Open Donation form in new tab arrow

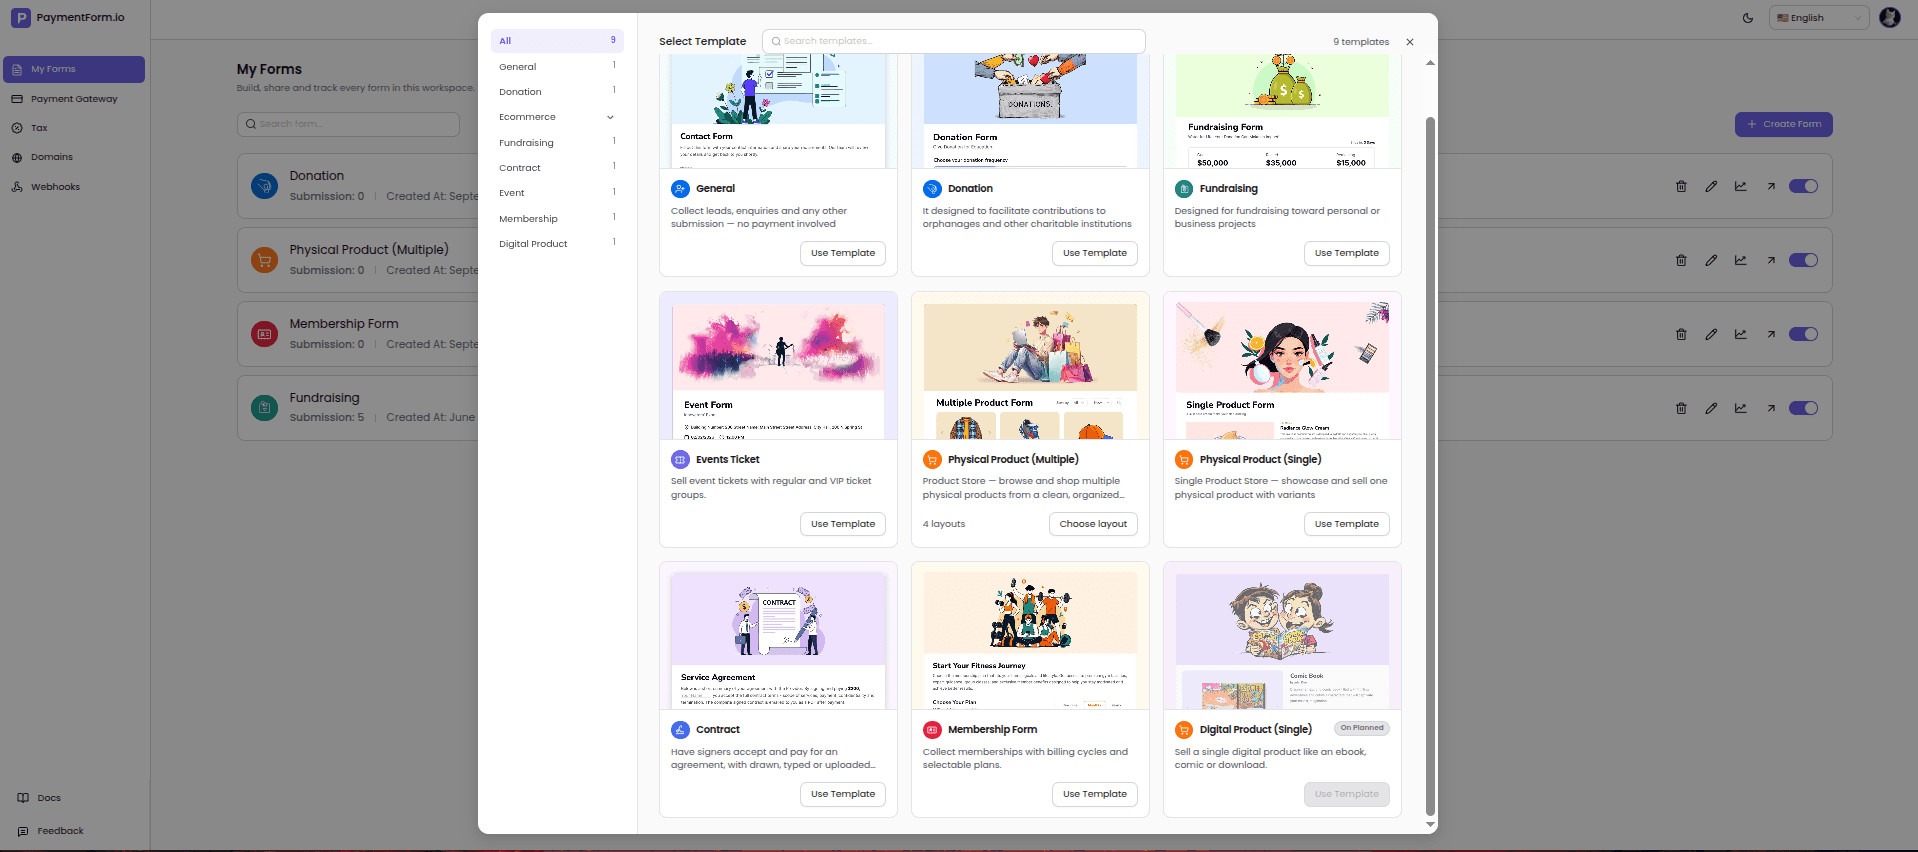[x=1771, y=186]
